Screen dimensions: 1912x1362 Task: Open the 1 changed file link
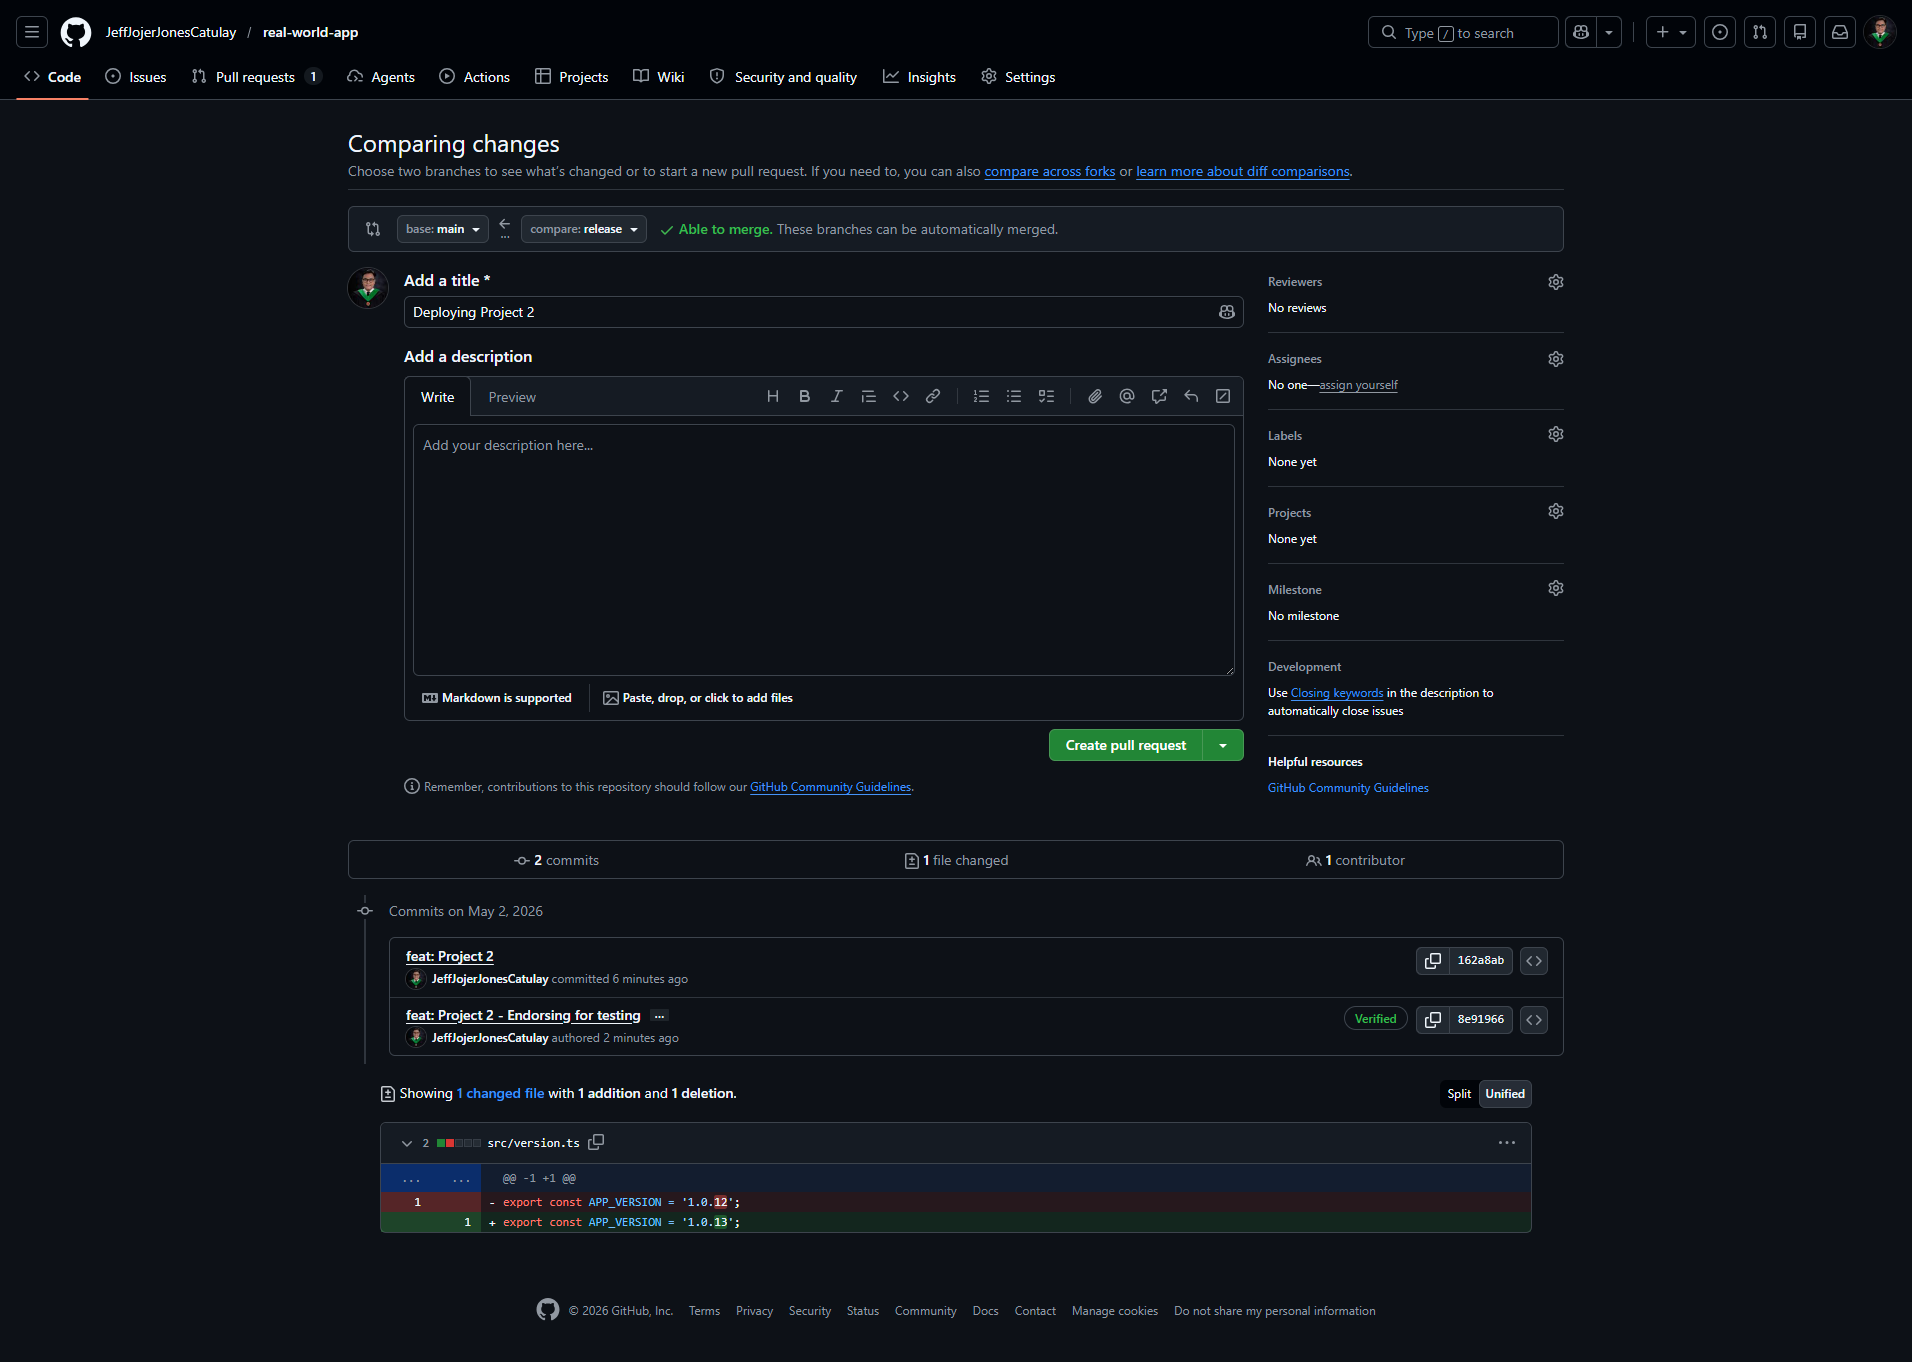[501, 1094]
